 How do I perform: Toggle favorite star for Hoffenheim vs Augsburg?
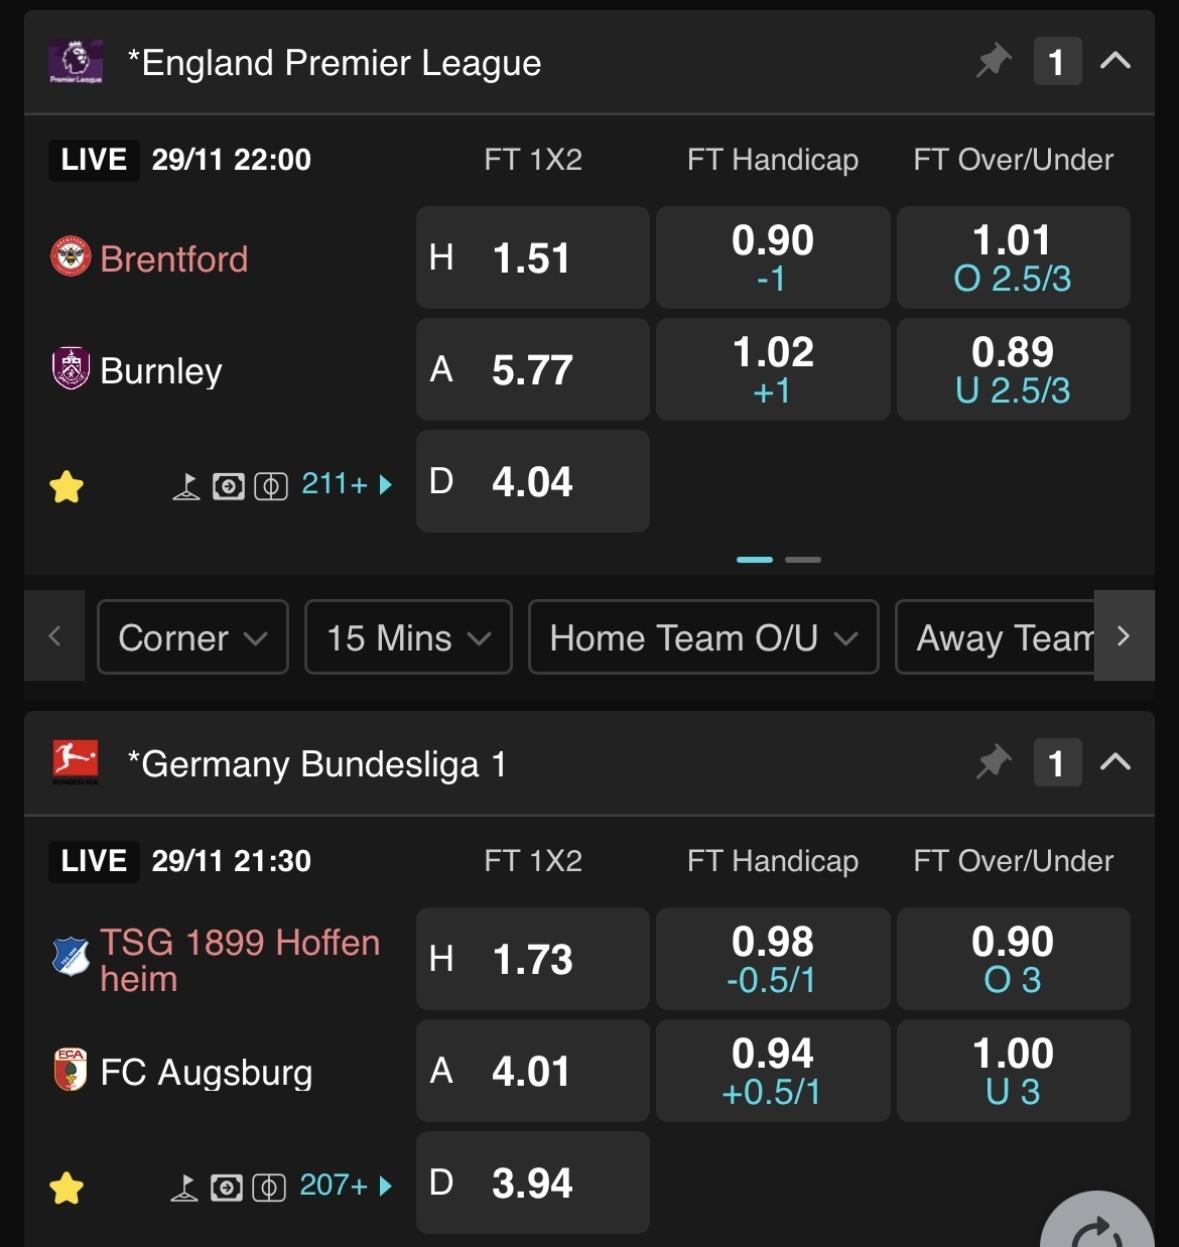(x=67, y=1188)
